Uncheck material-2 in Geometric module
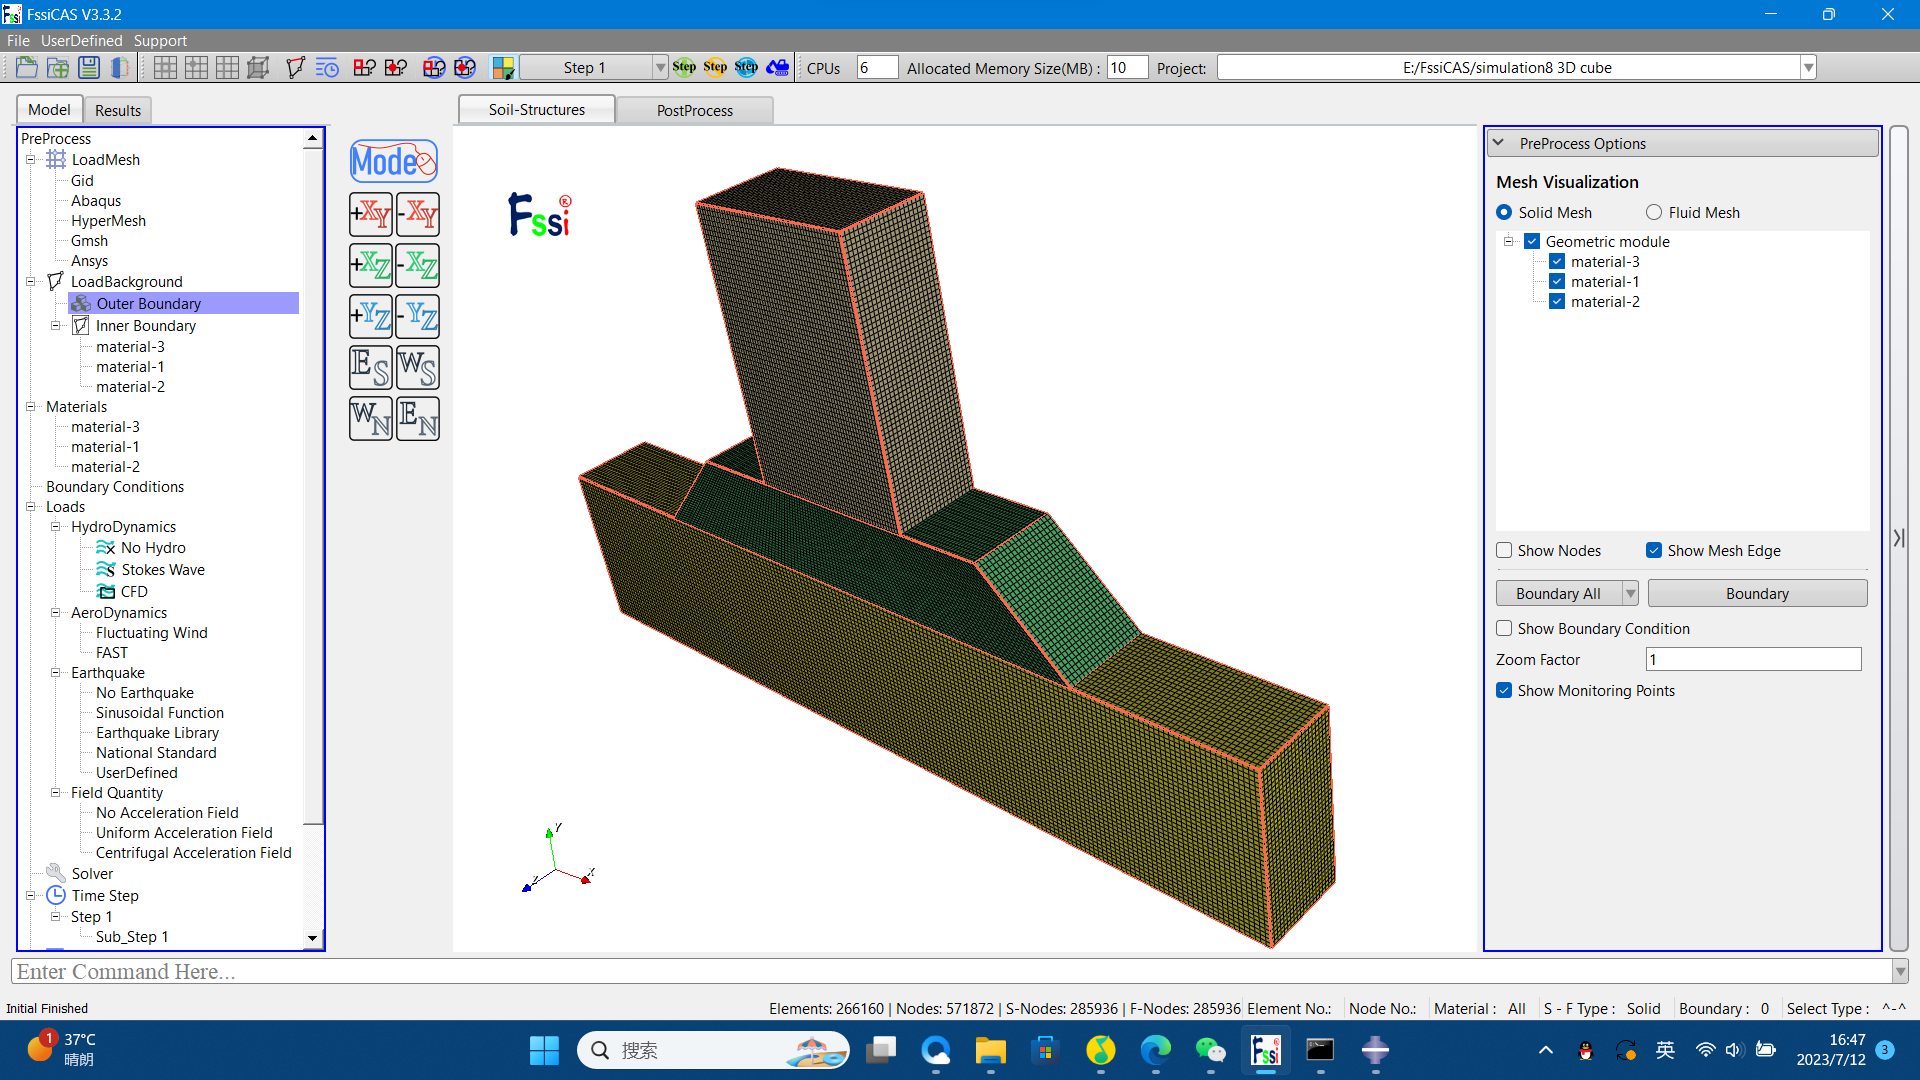1920x1080 pixels. (x=1557, y=301)
